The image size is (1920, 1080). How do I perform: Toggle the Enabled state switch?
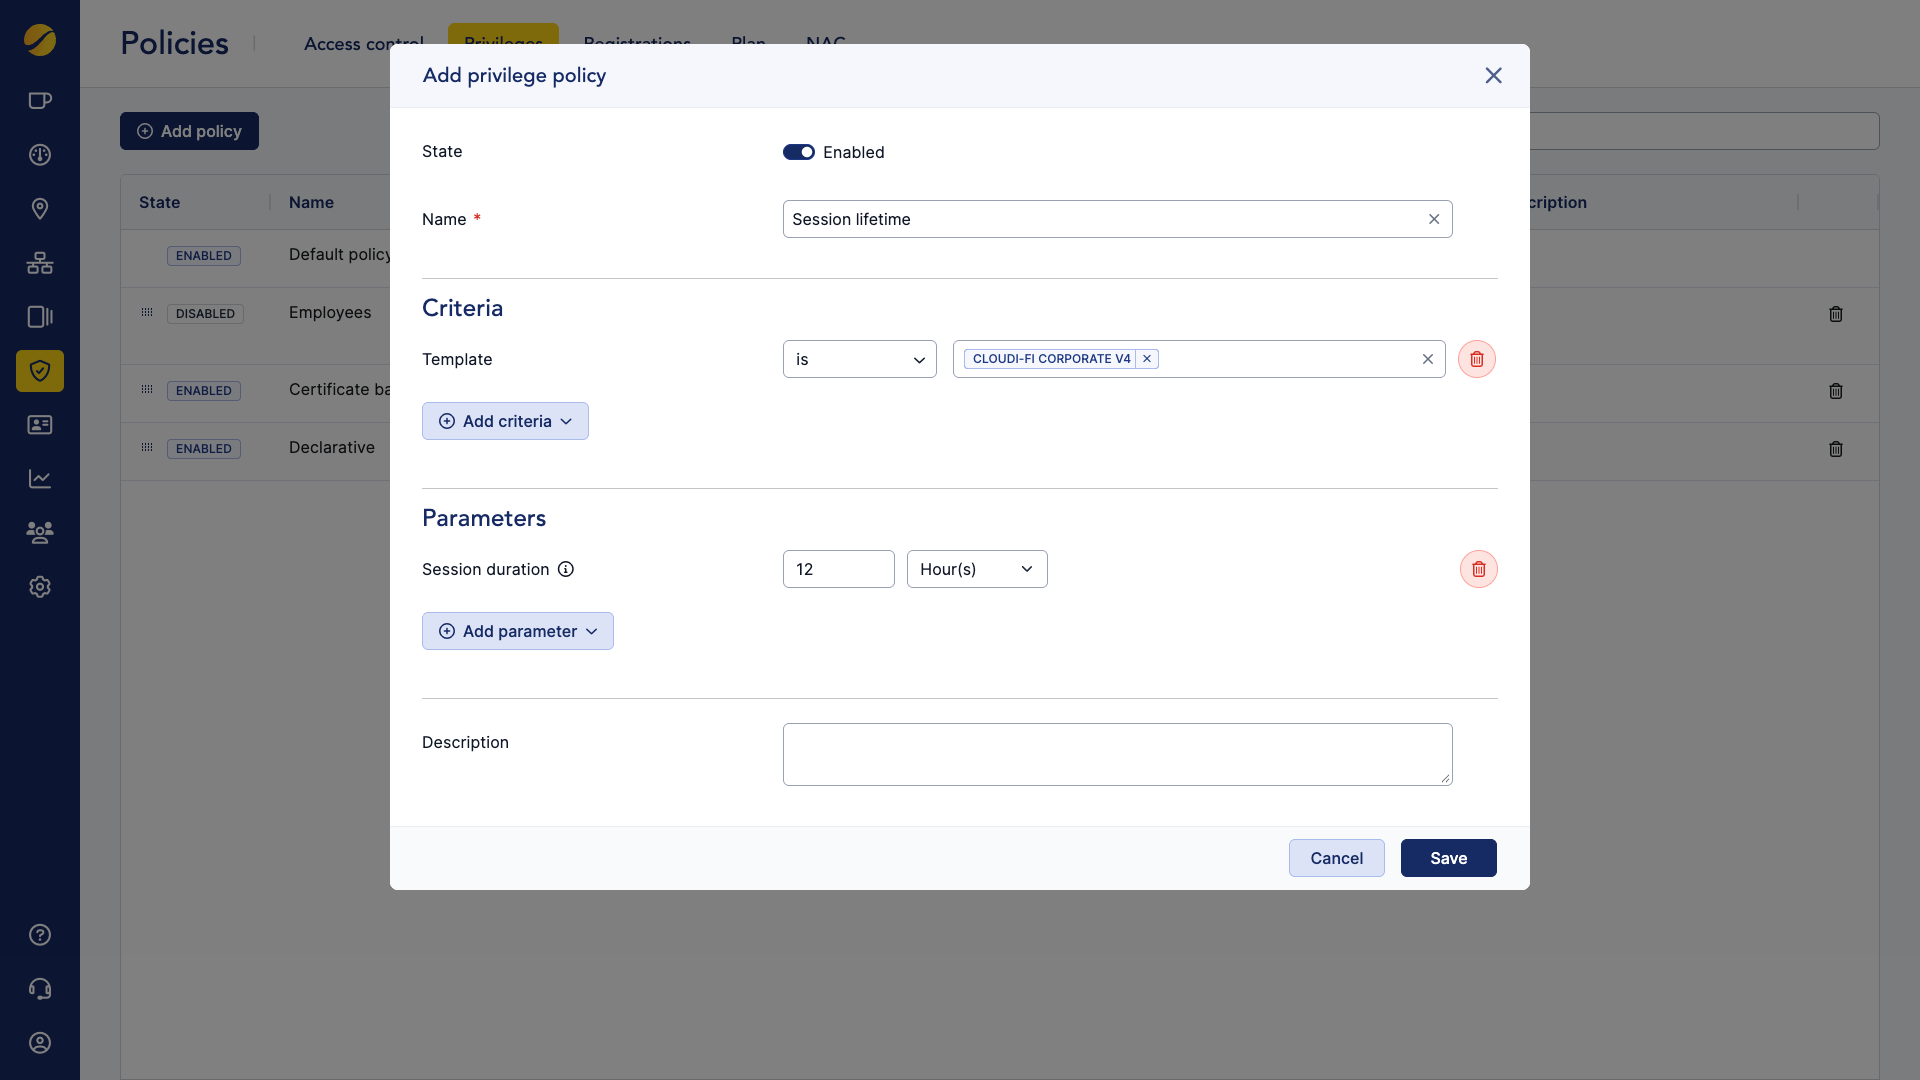tap(798, 152)
